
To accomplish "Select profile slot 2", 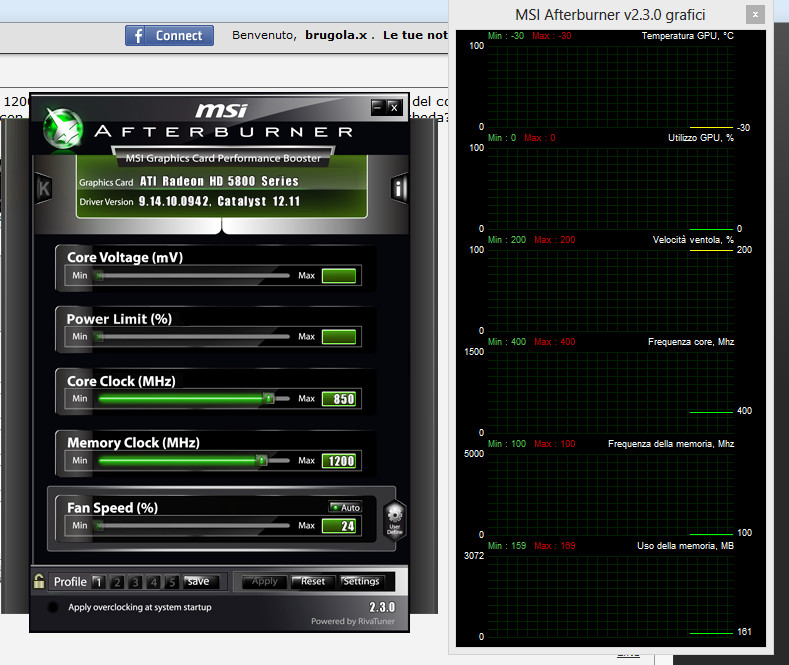I will point(117,582).
